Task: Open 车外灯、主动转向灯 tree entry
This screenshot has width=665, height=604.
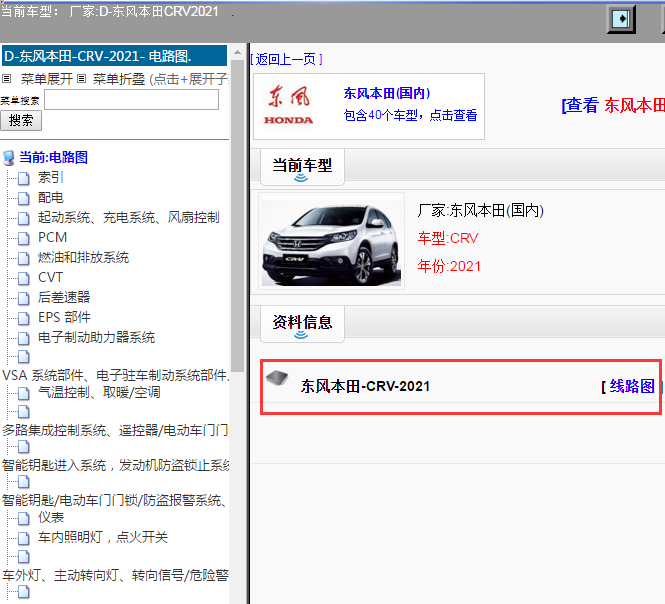Action: (115, 575)
